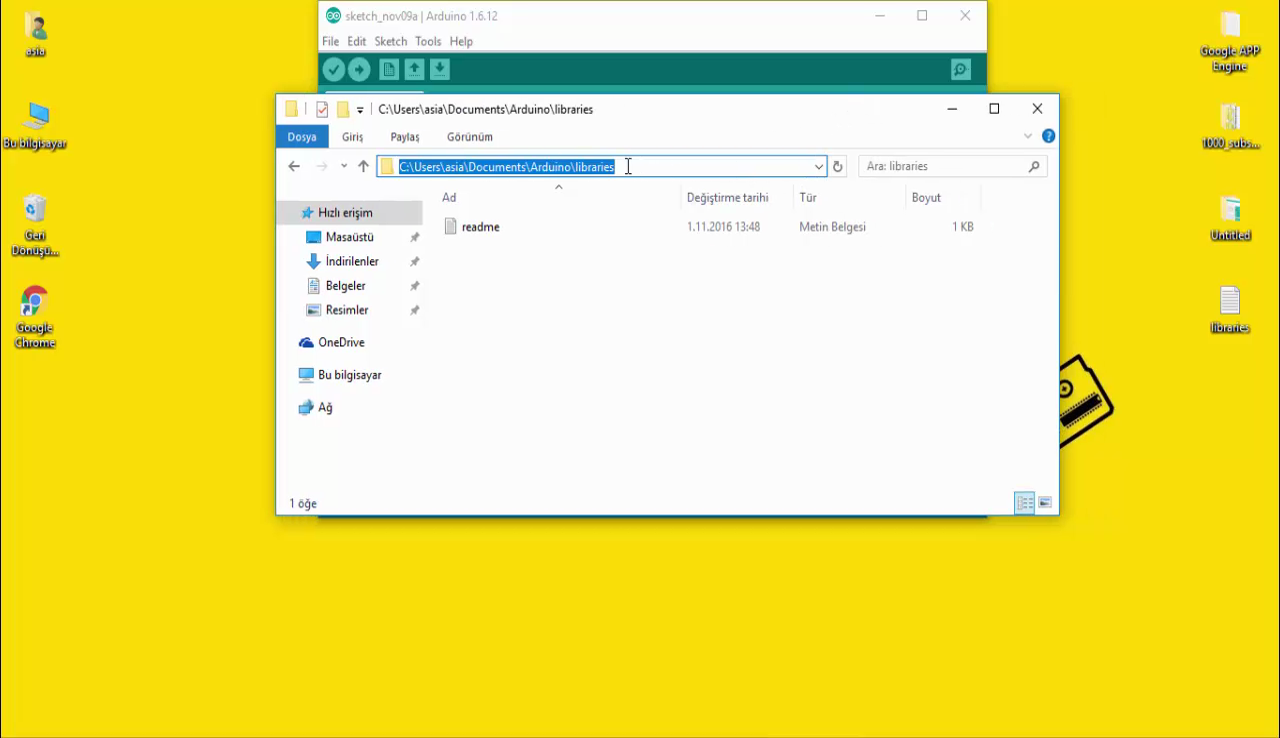This screenshot has height=738, width=1280.
Task: Switch Explorer to details view
Action: tap(1024, 503)
